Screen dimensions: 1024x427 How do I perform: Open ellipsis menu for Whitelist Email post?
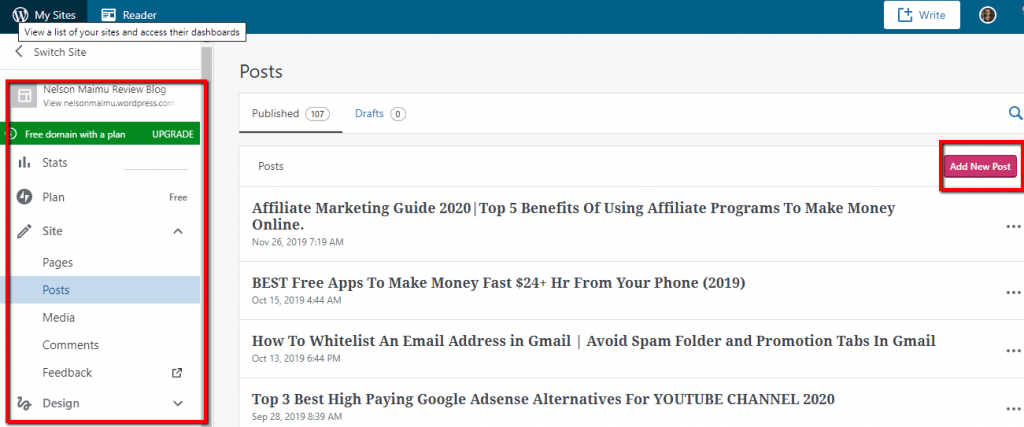[x=1014, y=350]
